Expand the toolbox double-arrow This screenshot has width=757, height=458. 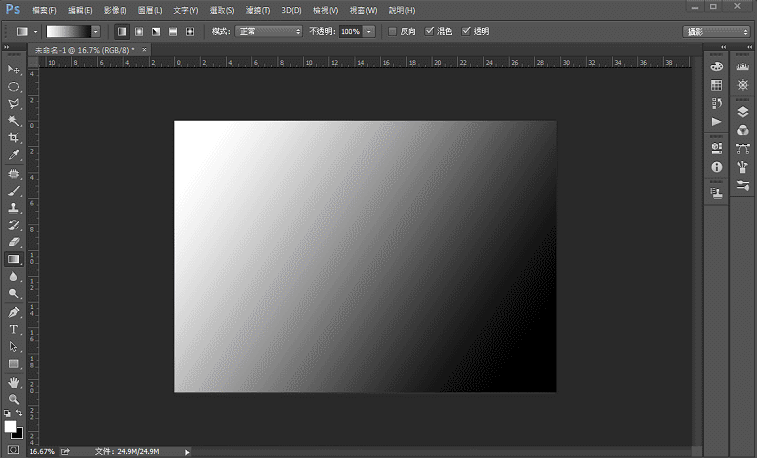coord(7,47)
